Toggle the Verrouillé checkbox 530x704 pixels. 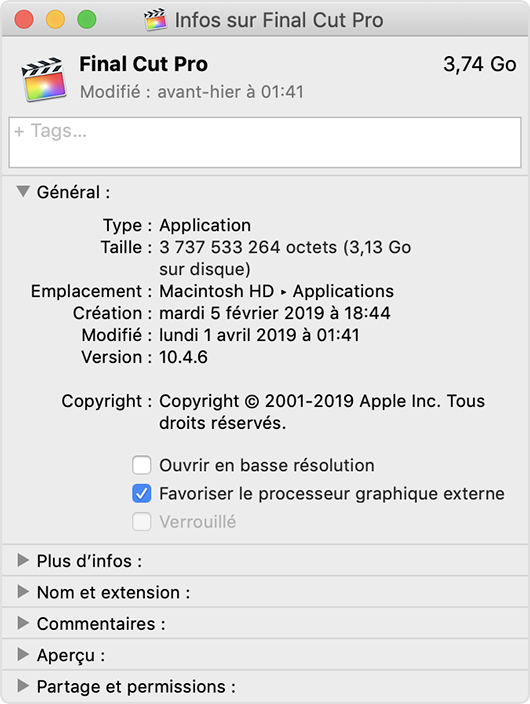(141, 522)
